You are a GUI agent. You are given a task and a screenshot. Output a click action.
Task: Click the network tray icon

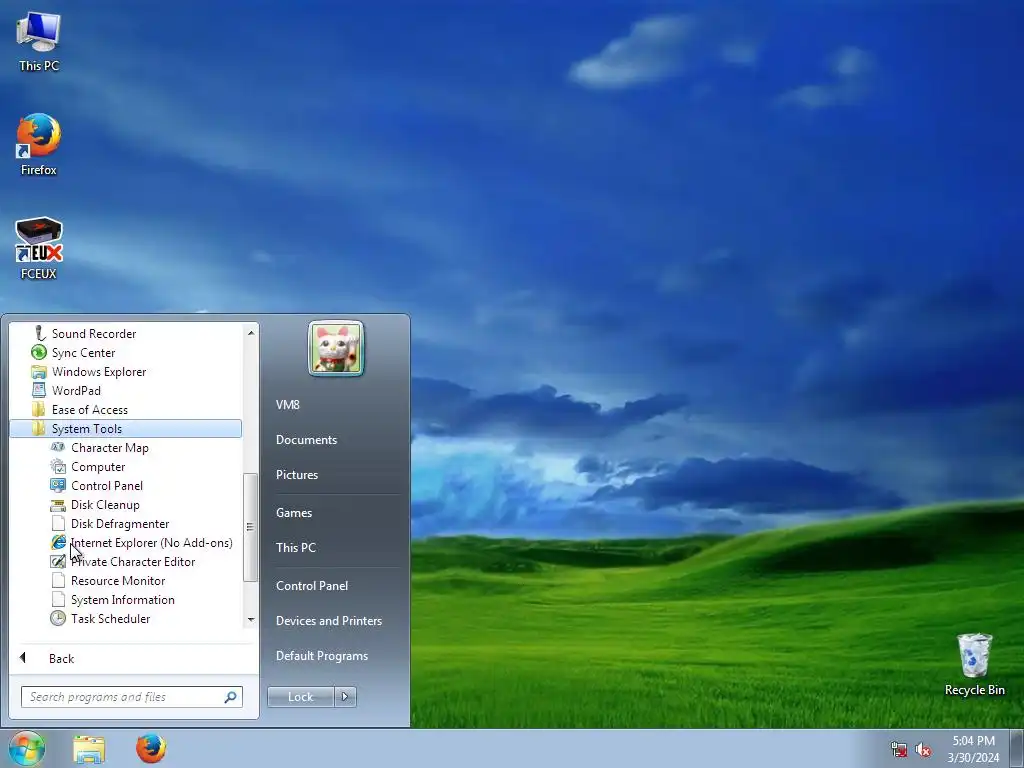pyautogui.click(x=899, y=750)
